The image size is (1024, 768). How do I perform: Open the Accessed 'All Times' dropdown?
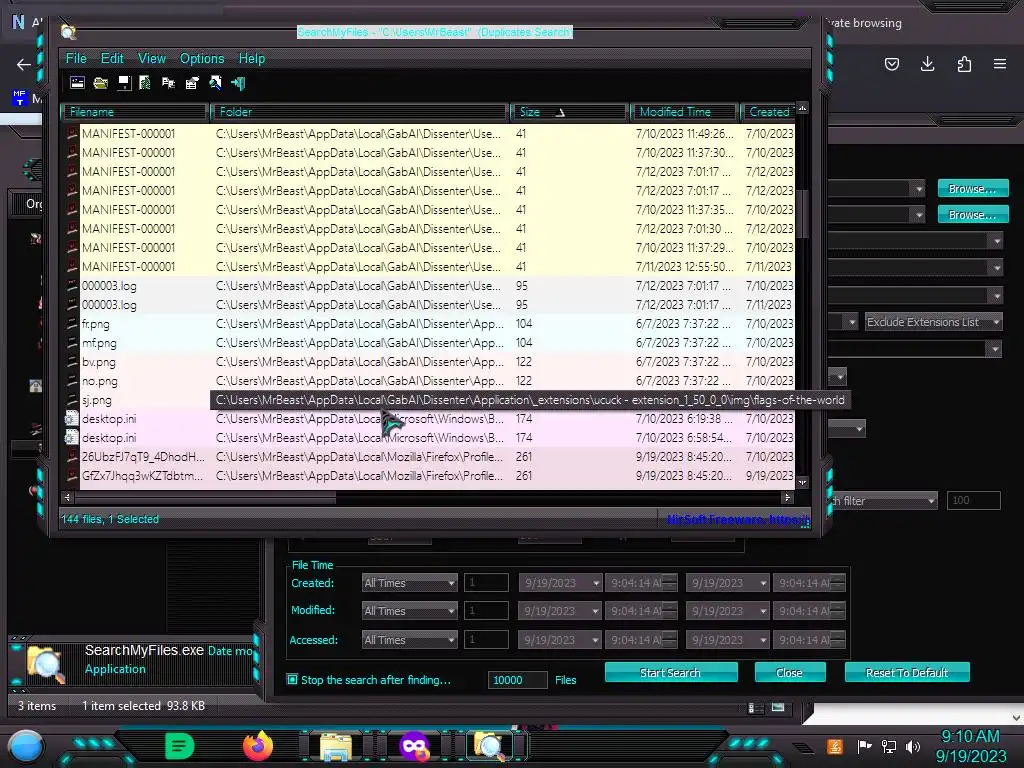coord(409,640)
